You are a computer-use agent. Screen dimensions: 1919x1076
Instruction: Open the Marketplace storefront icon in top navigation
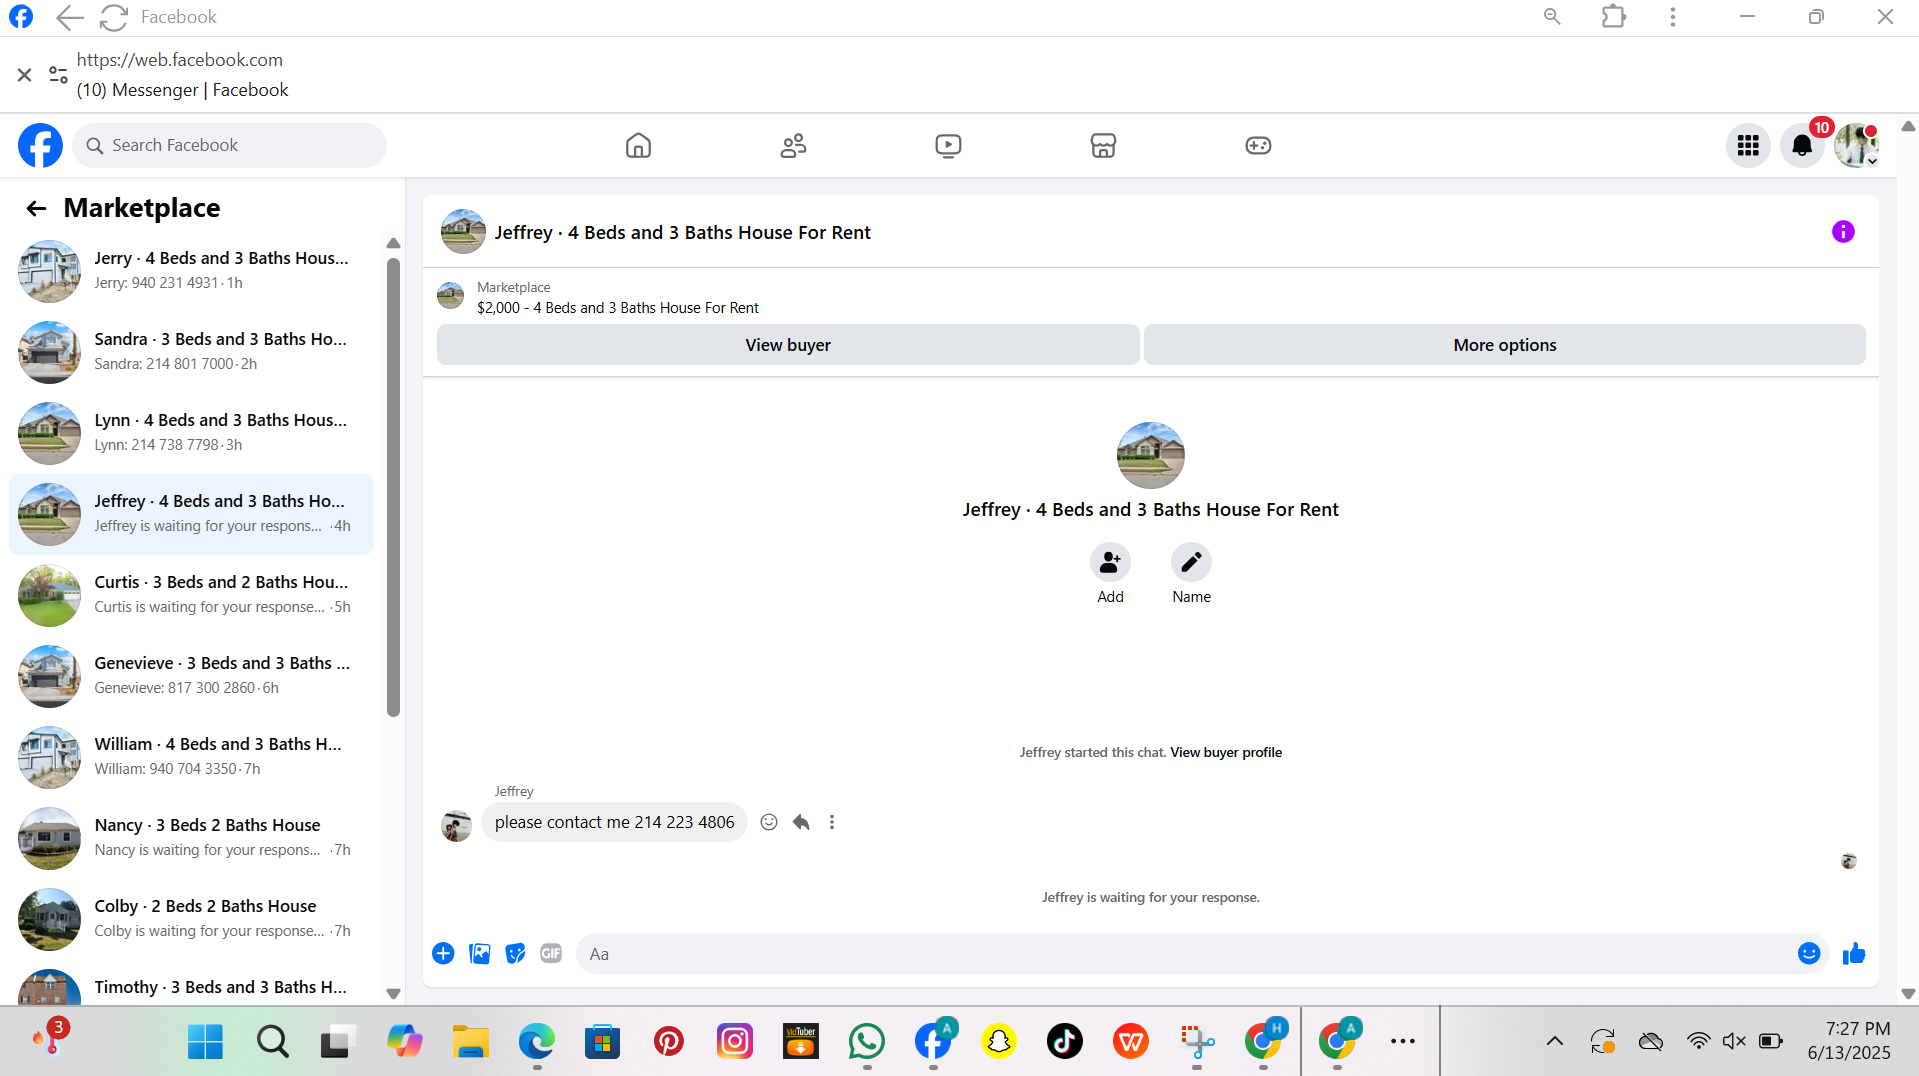tap(1103, 146)
